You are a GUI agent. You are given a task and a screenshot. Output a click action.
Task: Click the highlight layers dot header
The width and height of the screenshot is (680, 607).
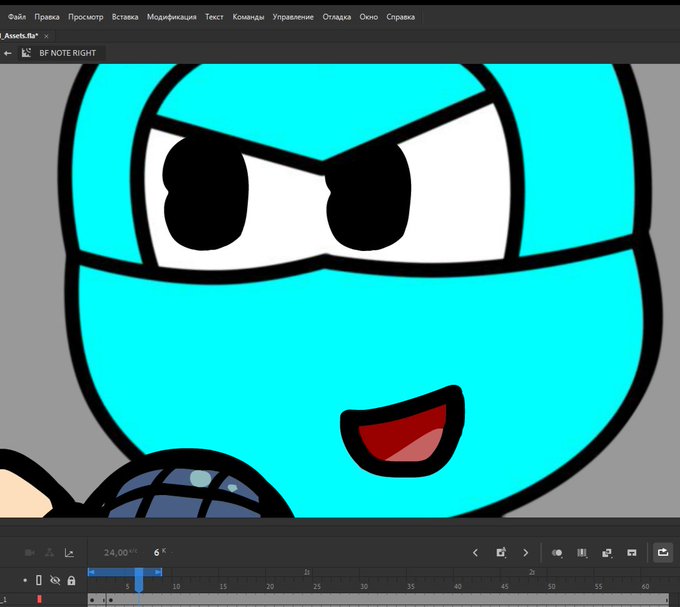click(x=25, y=580)
